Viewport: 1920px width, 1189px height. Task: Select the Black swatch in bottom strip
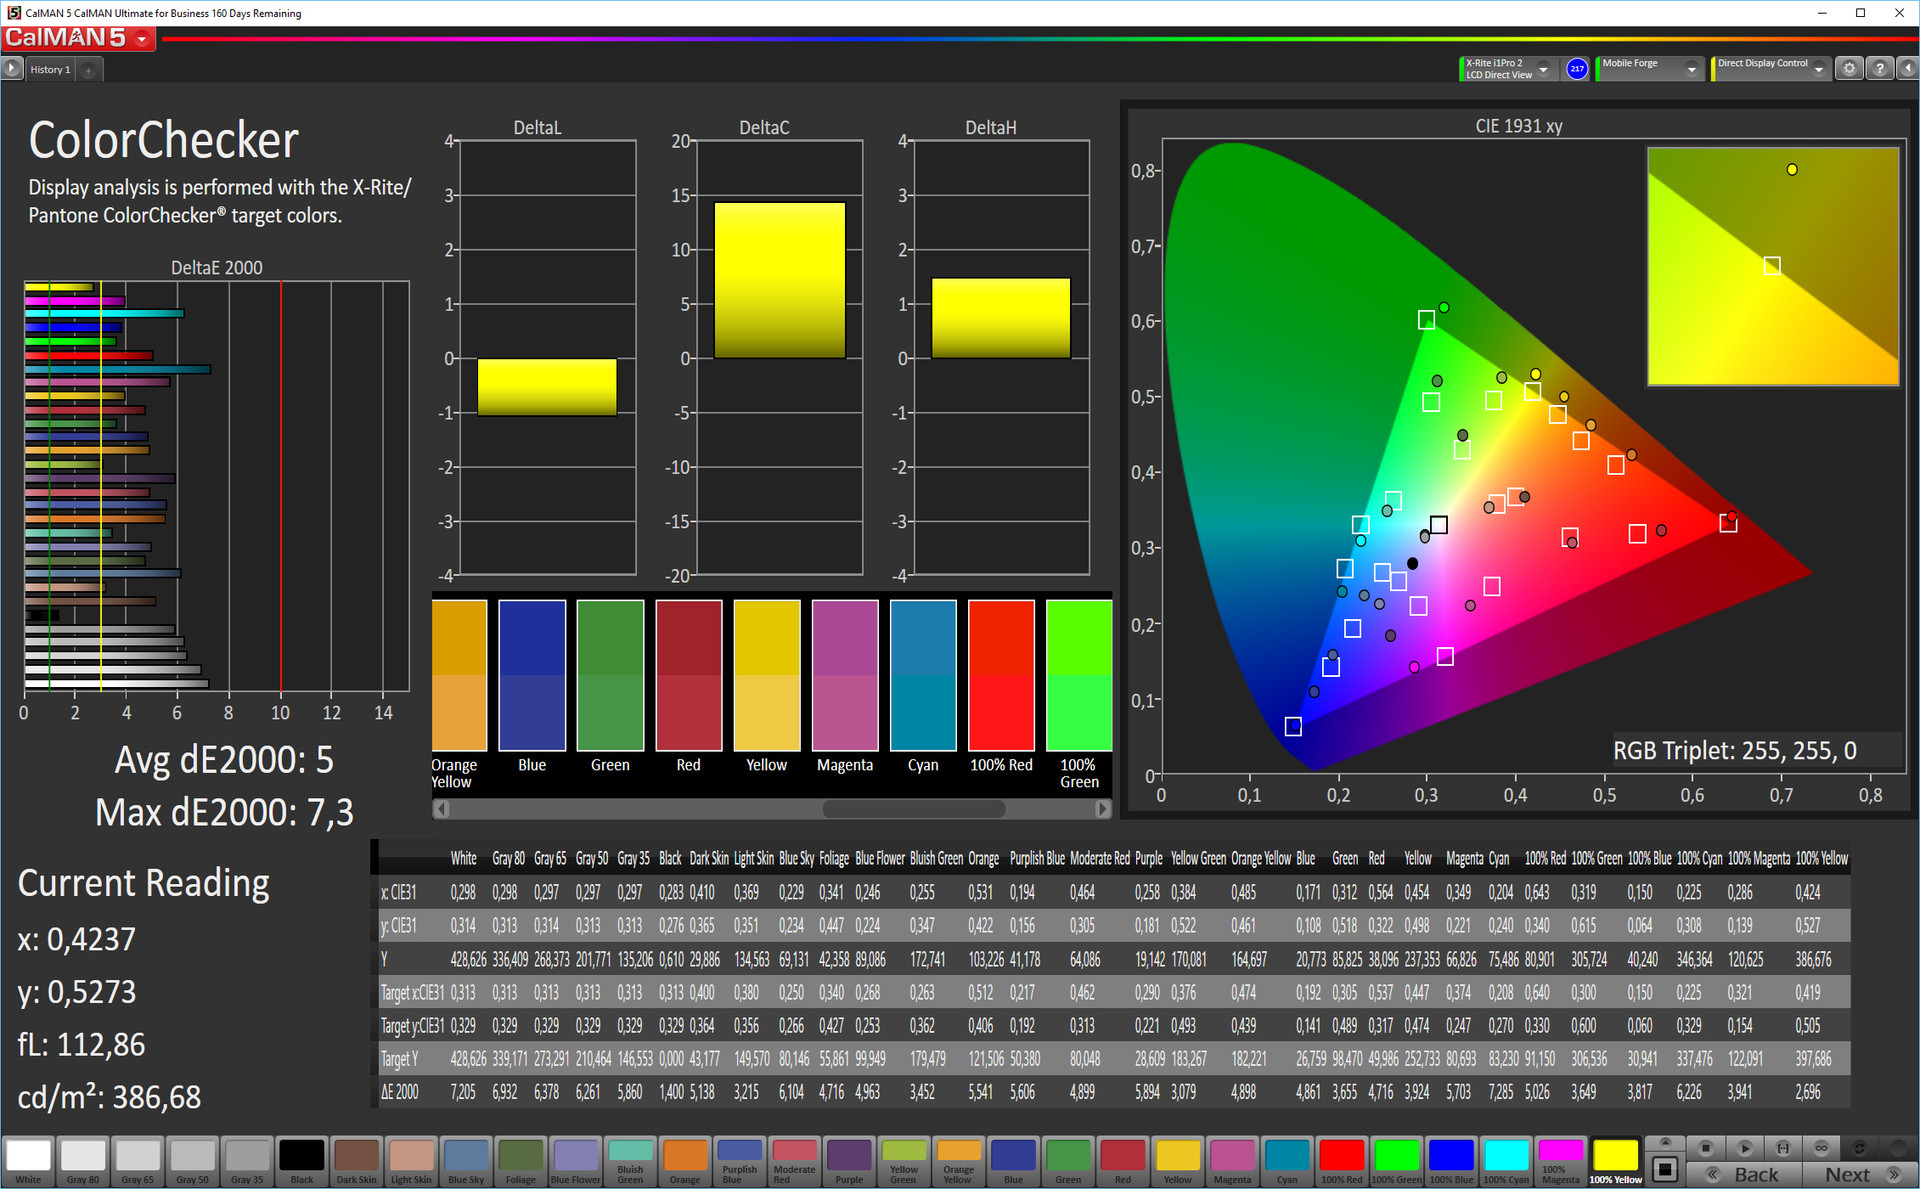pos(301,1161)
